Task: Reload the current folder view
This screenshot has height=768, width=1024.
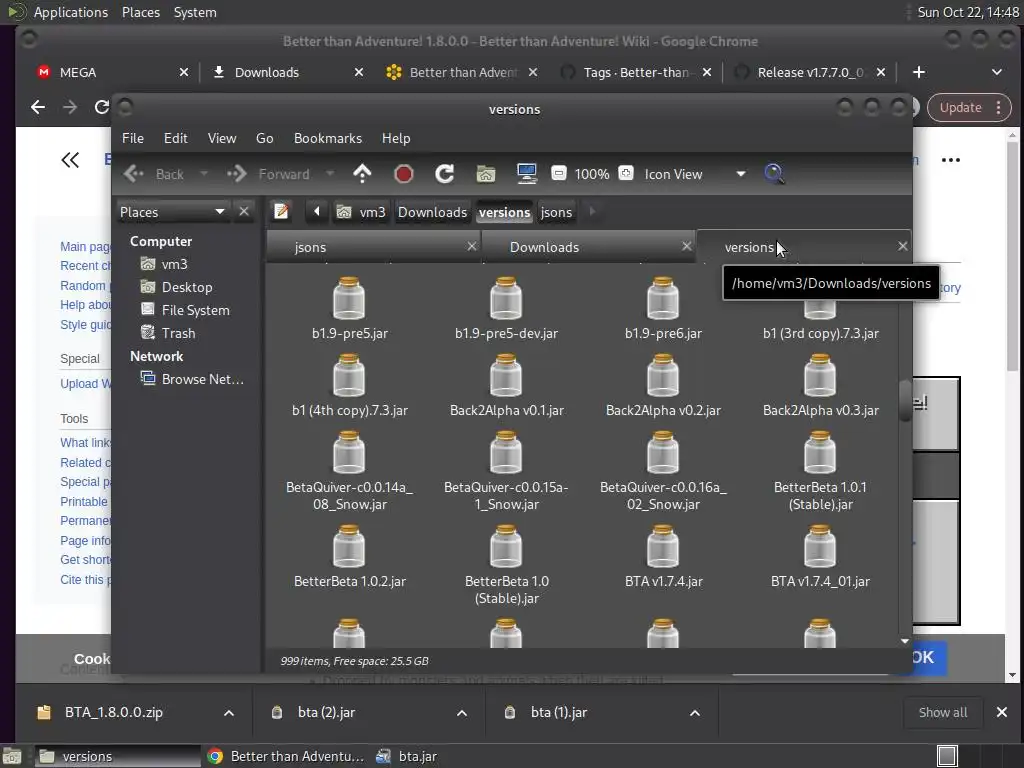Action: tap(444, 174)
